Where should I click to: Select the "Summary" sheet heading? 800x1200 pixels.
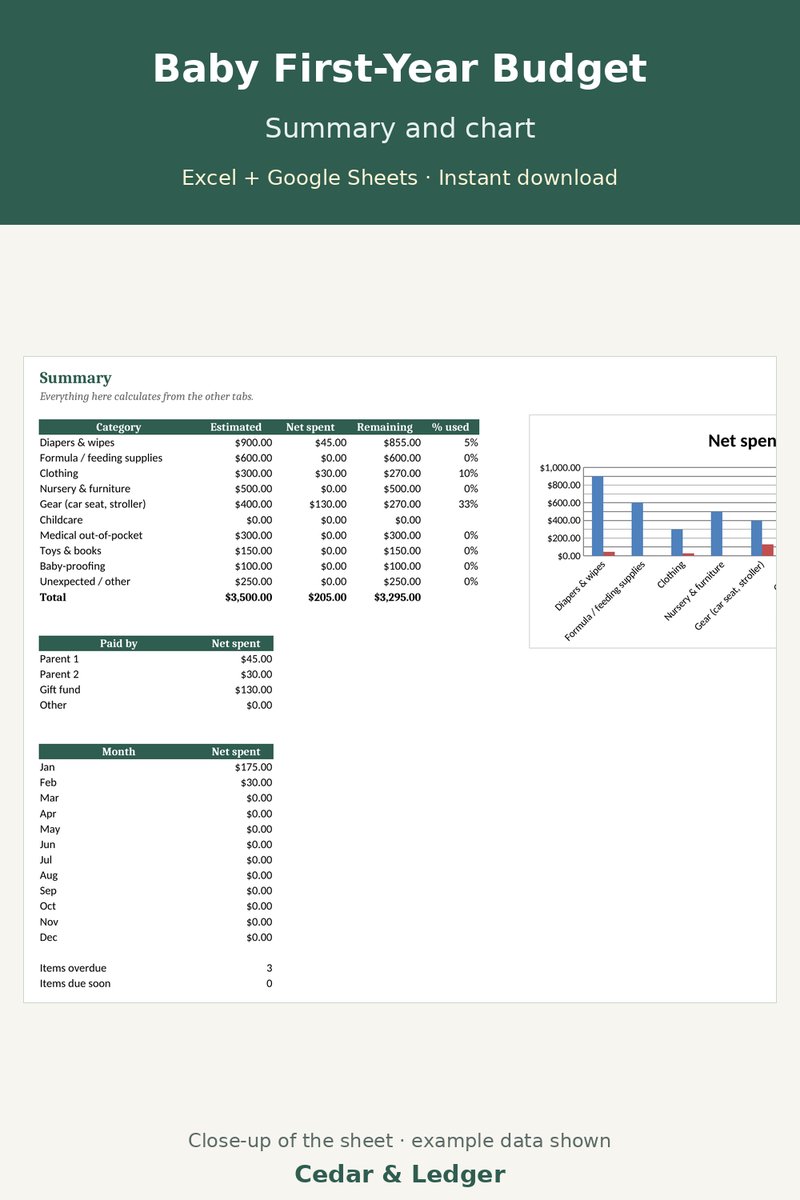tap(75, 378)
